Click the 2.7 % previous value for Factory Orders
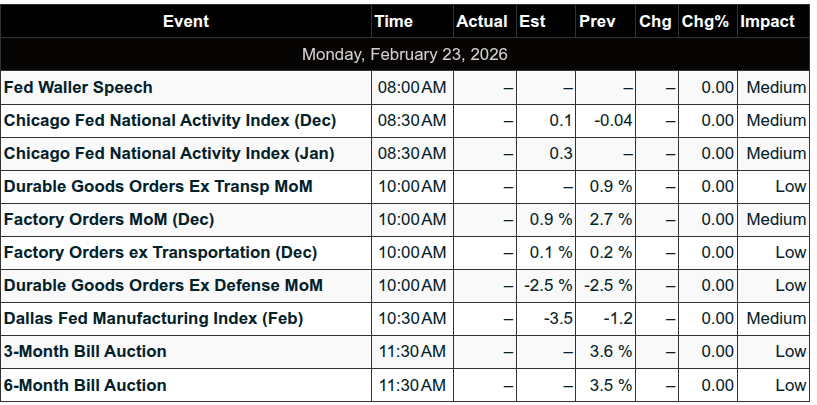The width and height of the screenshot is (817, 405). [x=610, y=219]
